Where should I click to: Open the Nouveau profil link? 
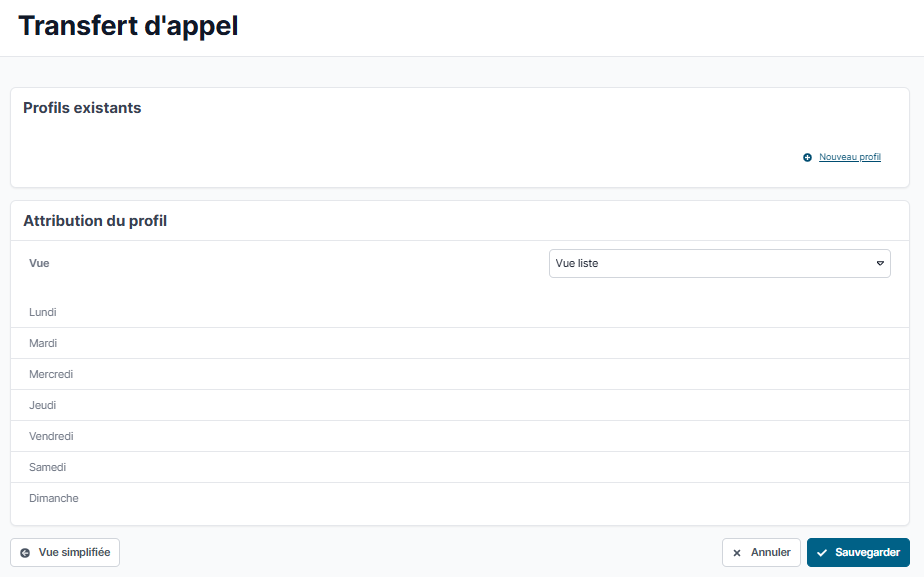pos(849,158)
